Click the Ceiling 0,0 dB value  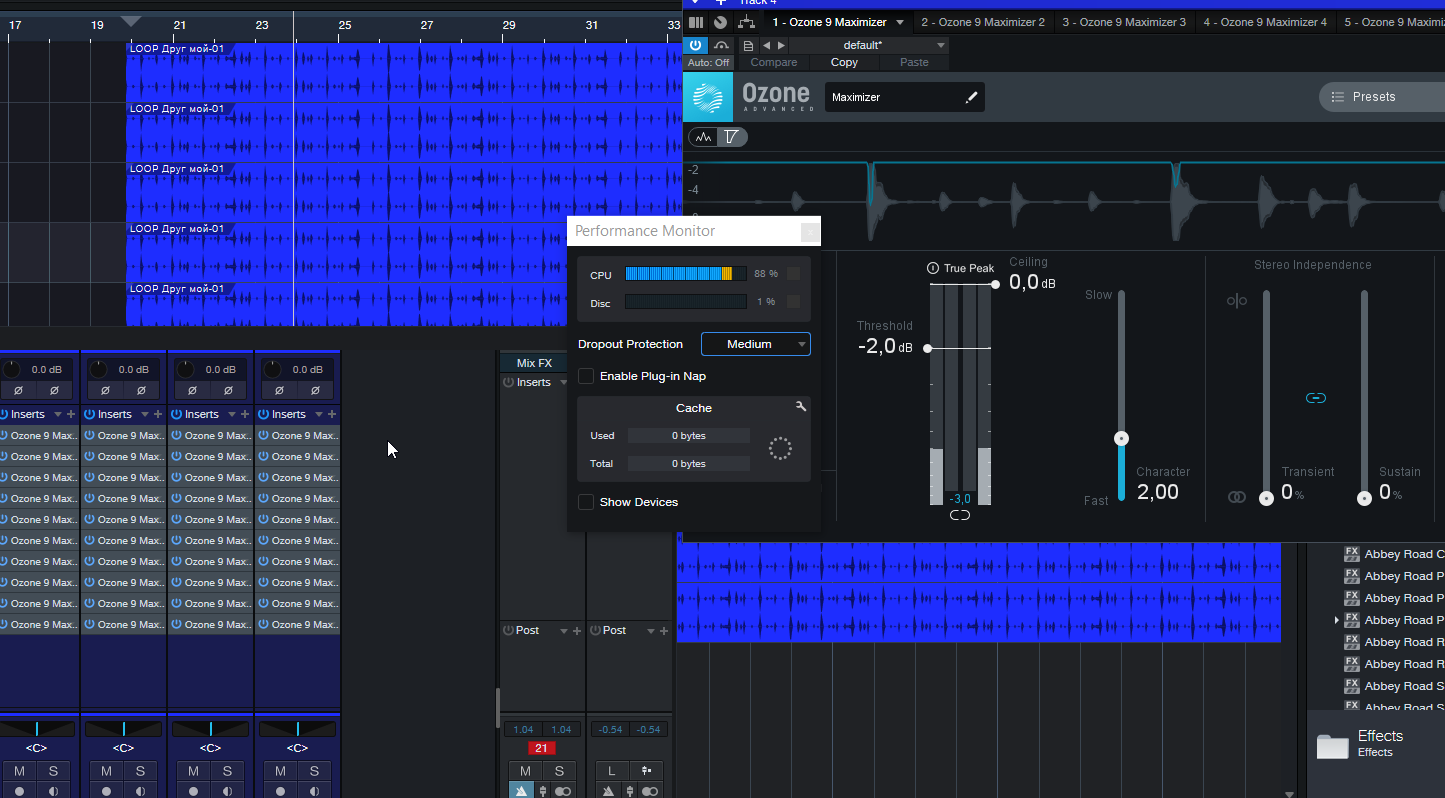(1031, 283)
